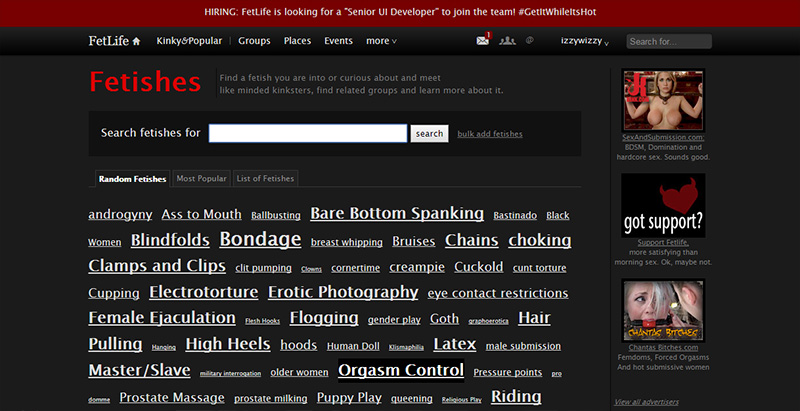Open the Groups menu item
Viewport: 800px width, 411px height.
[x=254, y=41]
